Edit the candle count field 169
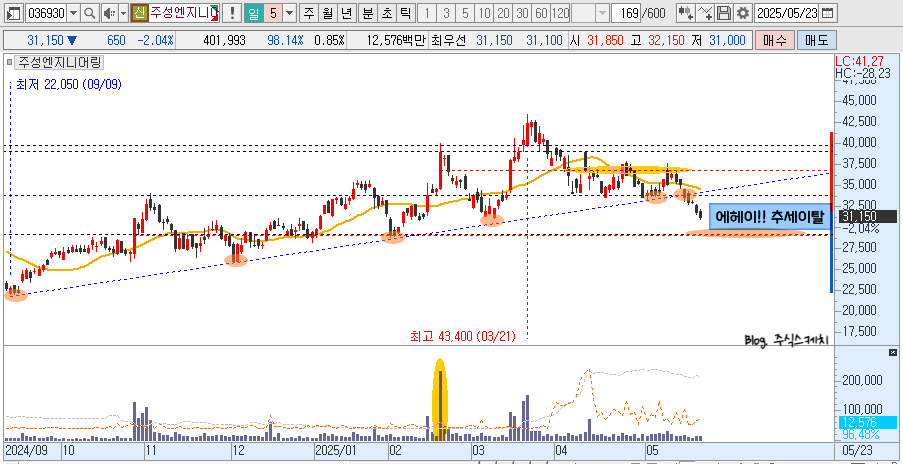903x464 pixels. click(626, 13)
